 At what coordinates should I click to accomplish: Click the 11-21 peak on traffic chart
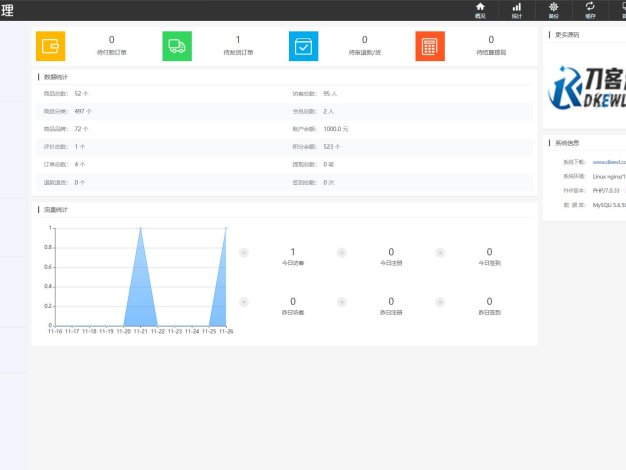coord(140,229)
